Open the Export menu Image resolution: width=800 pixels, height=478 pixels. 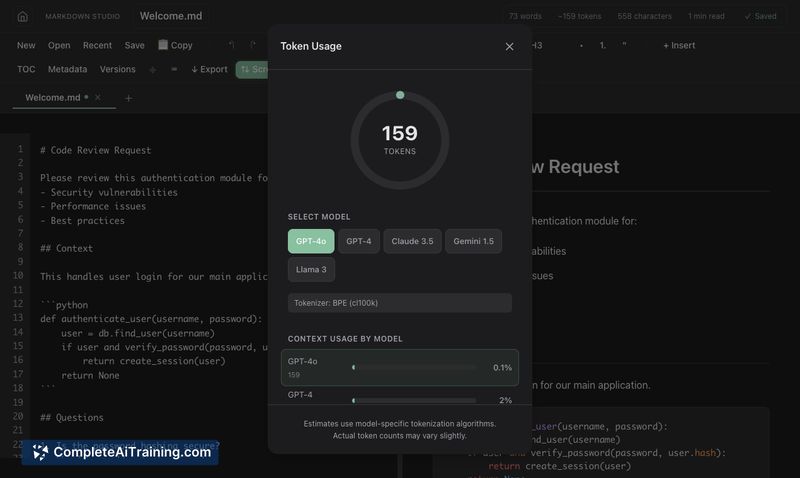[209, 69]
